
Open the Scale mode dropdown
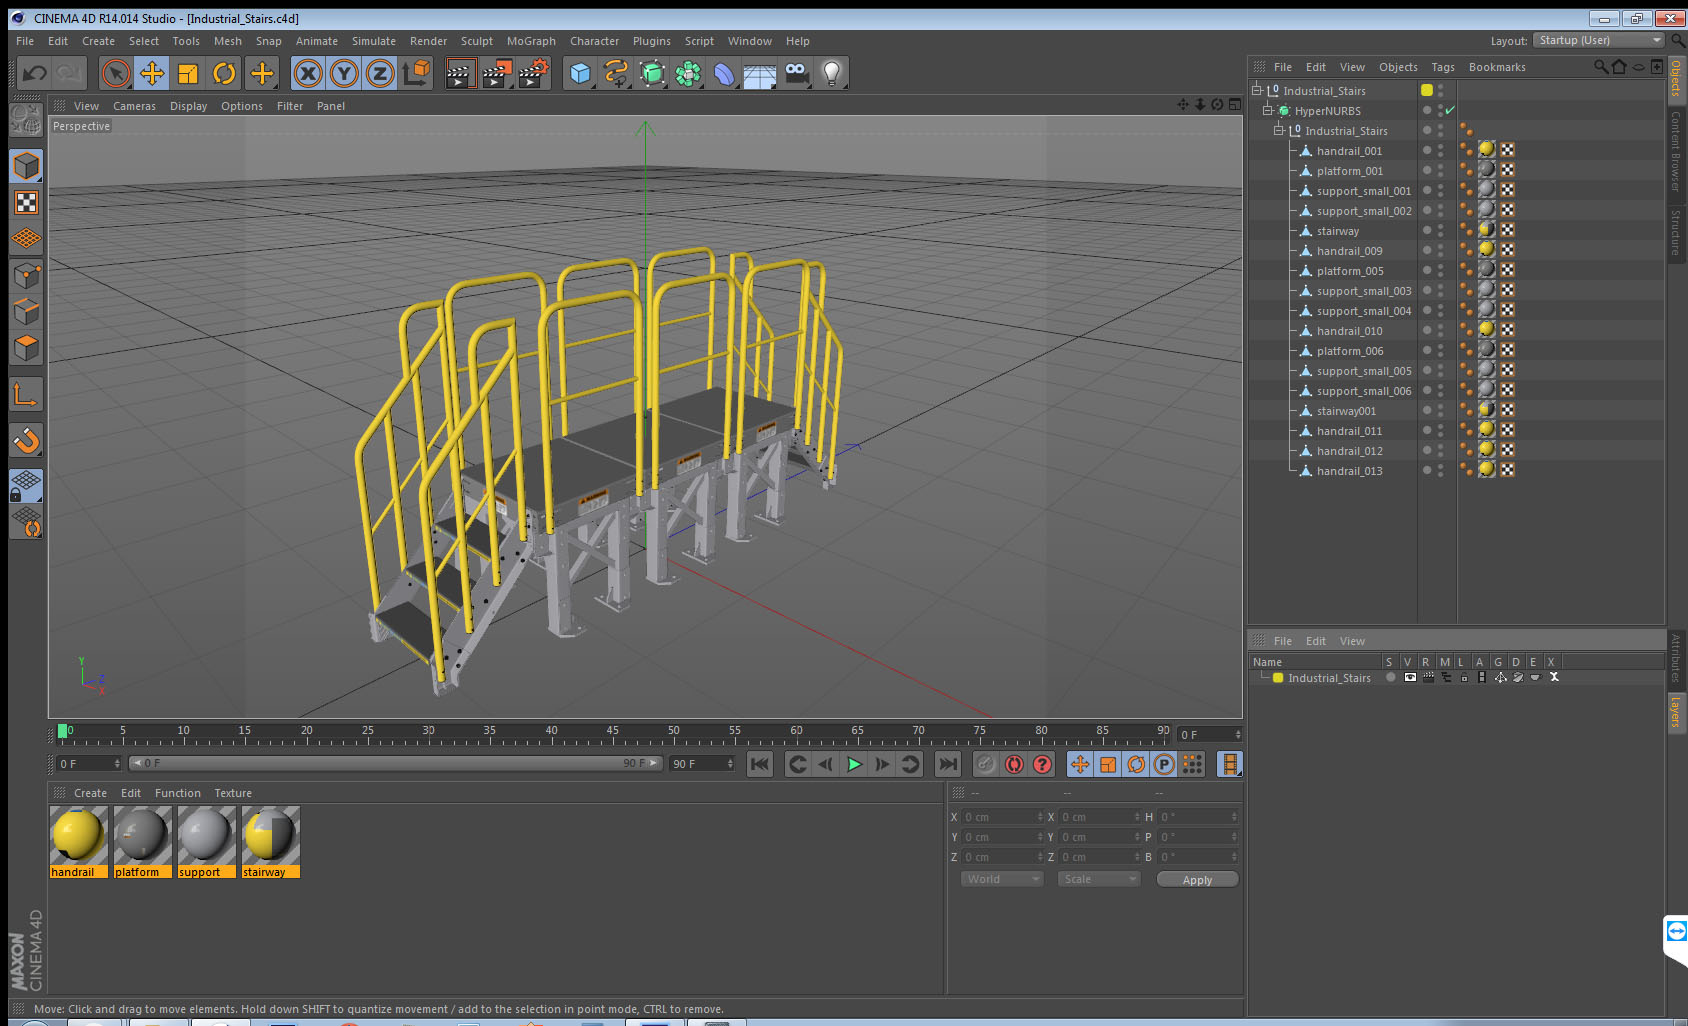coord(1098,879)
